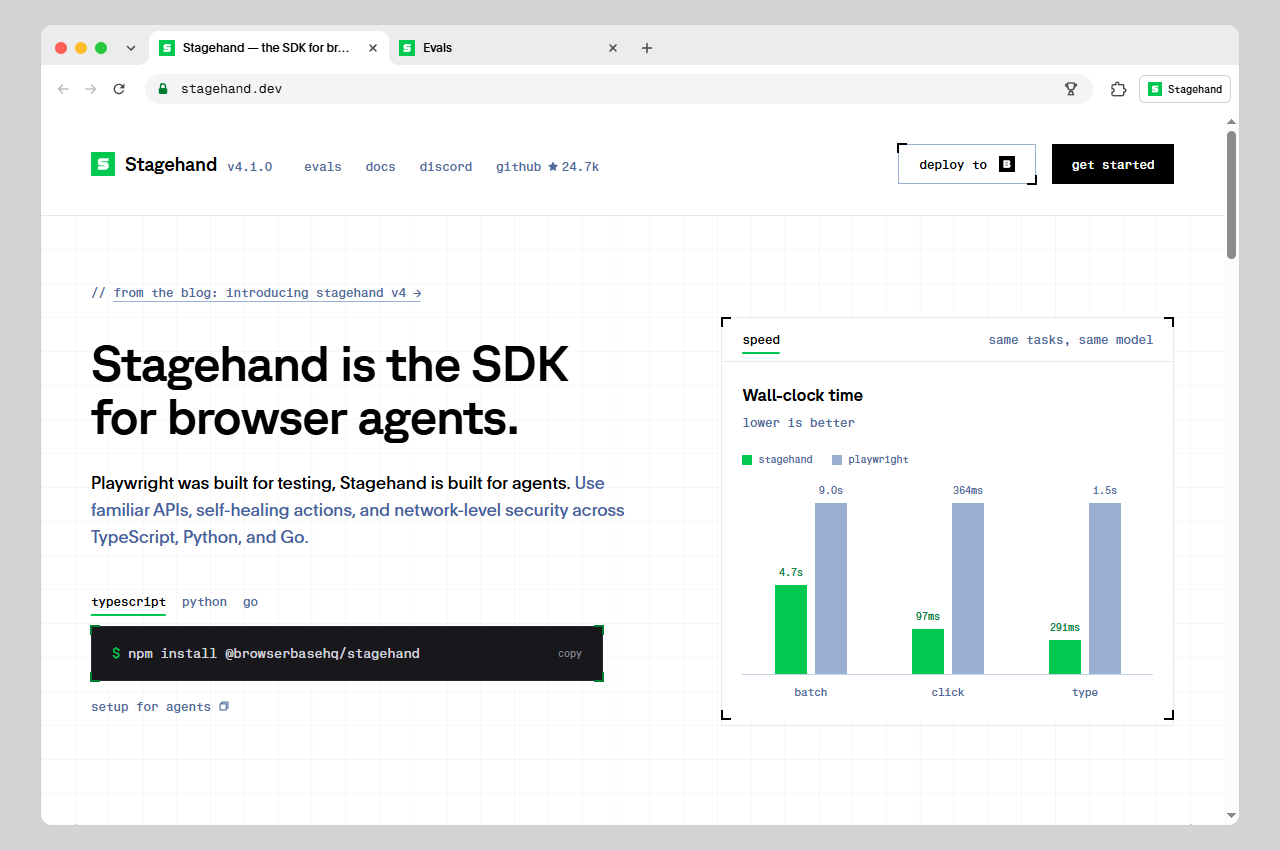The image size is (1280, 850).
Task: Open the browser extensions puzzle icon
Action: point(1118,89)
